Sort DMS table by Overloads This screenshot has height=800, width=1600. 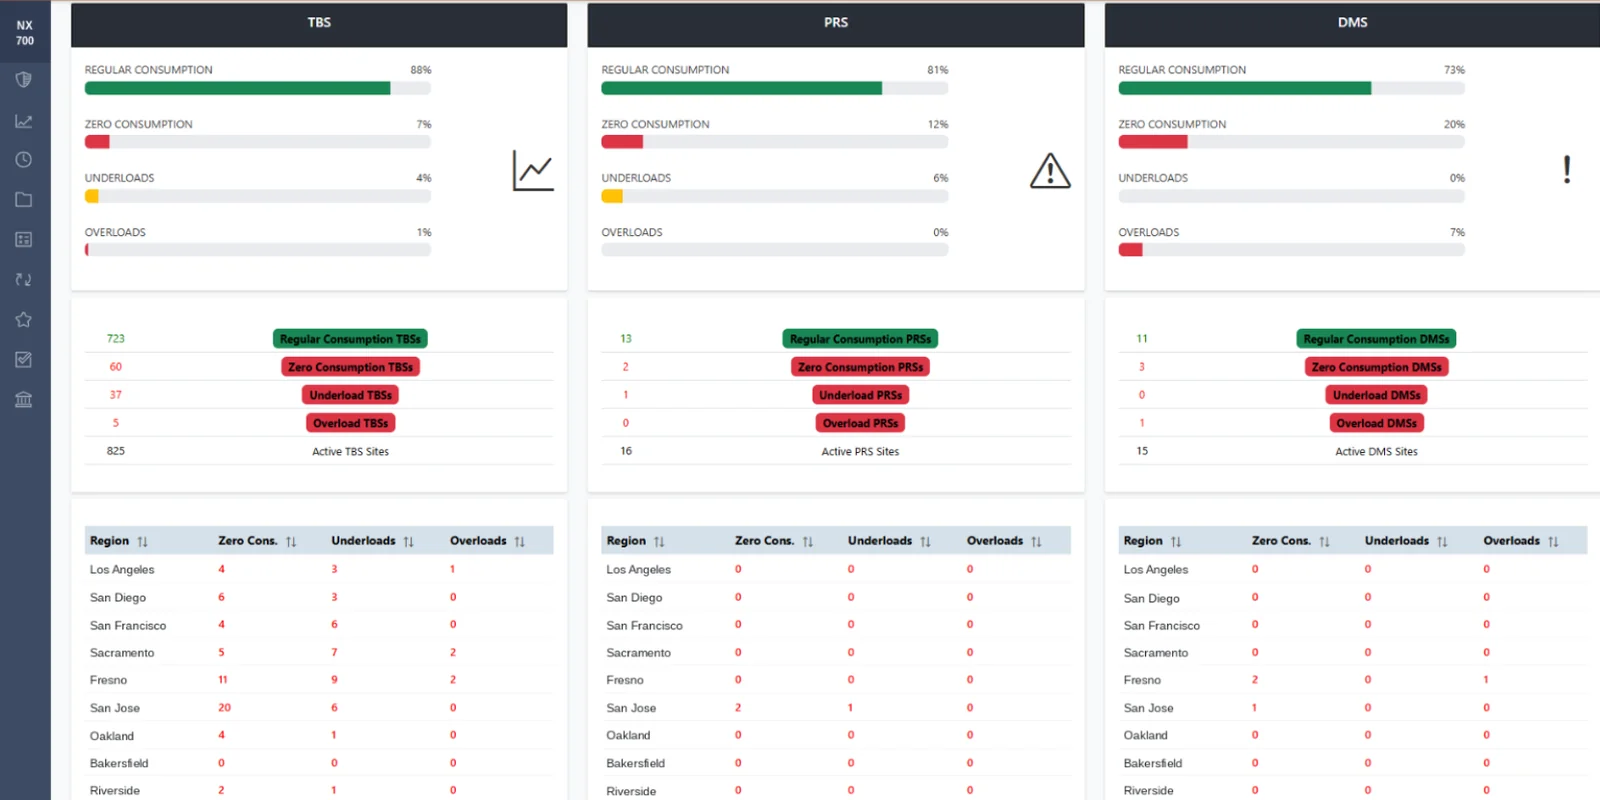pyautogui.click(x=1553, y=542)
